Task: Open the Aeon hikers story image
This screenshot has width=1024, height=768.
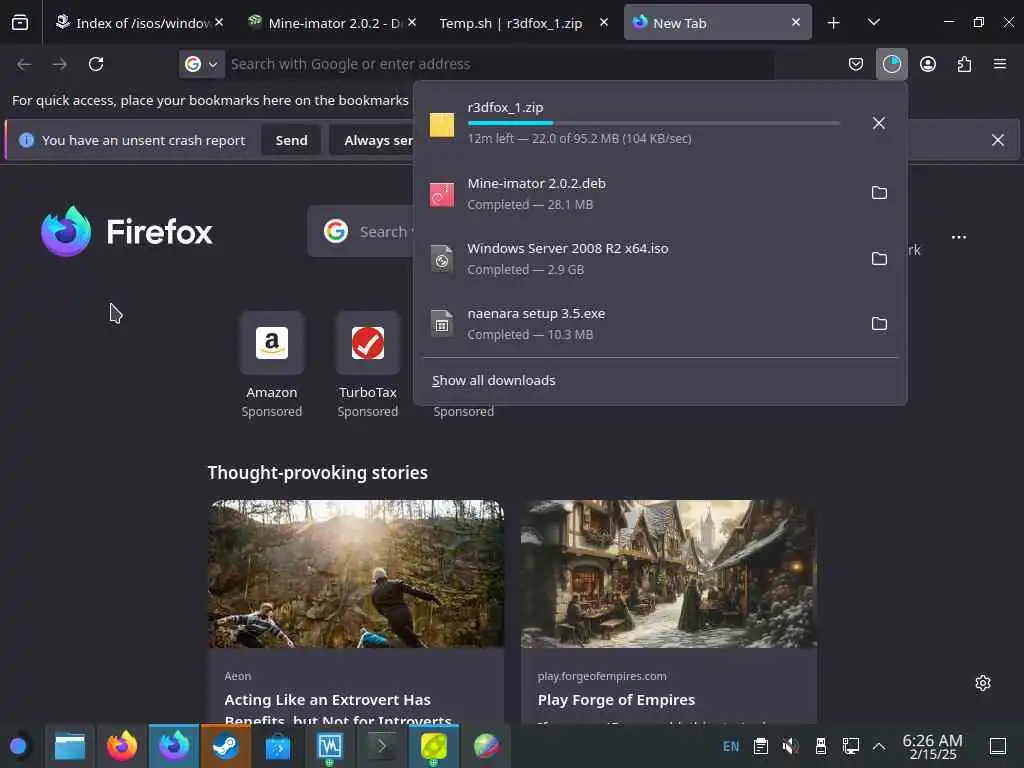Action: (357, 574)
